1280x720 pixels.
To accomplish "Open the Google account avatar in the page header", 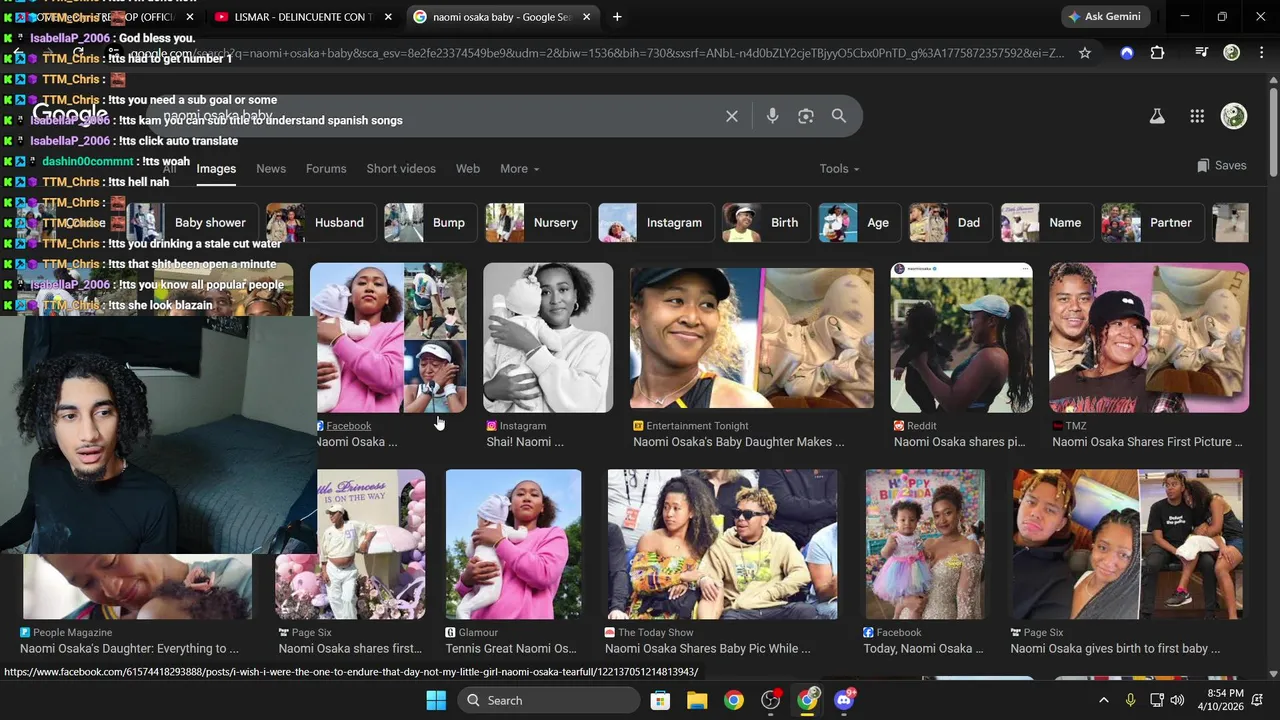I will click(x=1234, y=116).
